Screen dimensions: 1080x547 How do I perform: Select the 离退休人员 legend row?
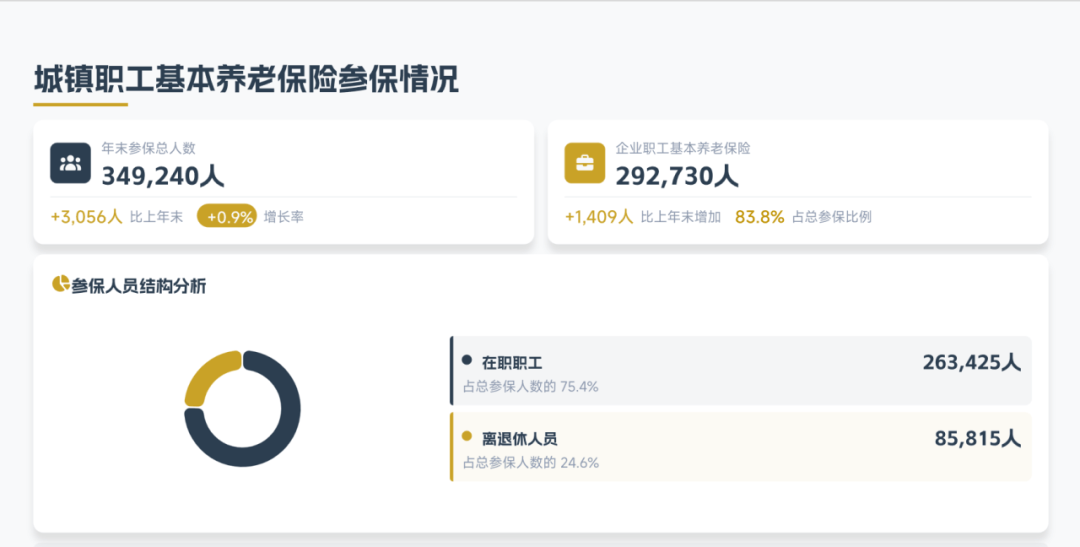(740, 447)
